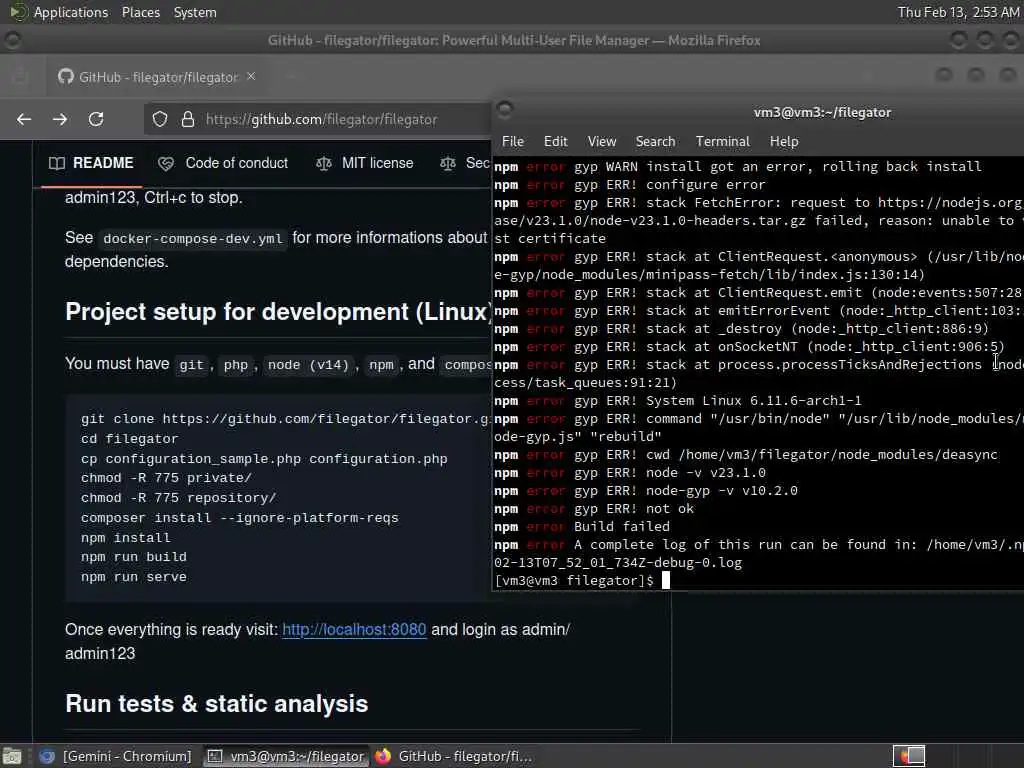Open the tracking protection shield icon

(160, 119)
